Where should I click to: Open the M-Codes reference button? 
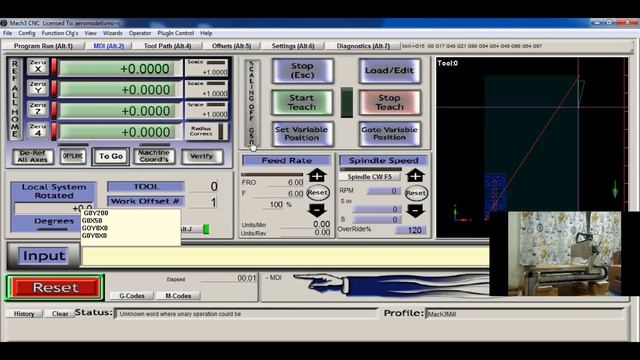click(x=178, y=296)
